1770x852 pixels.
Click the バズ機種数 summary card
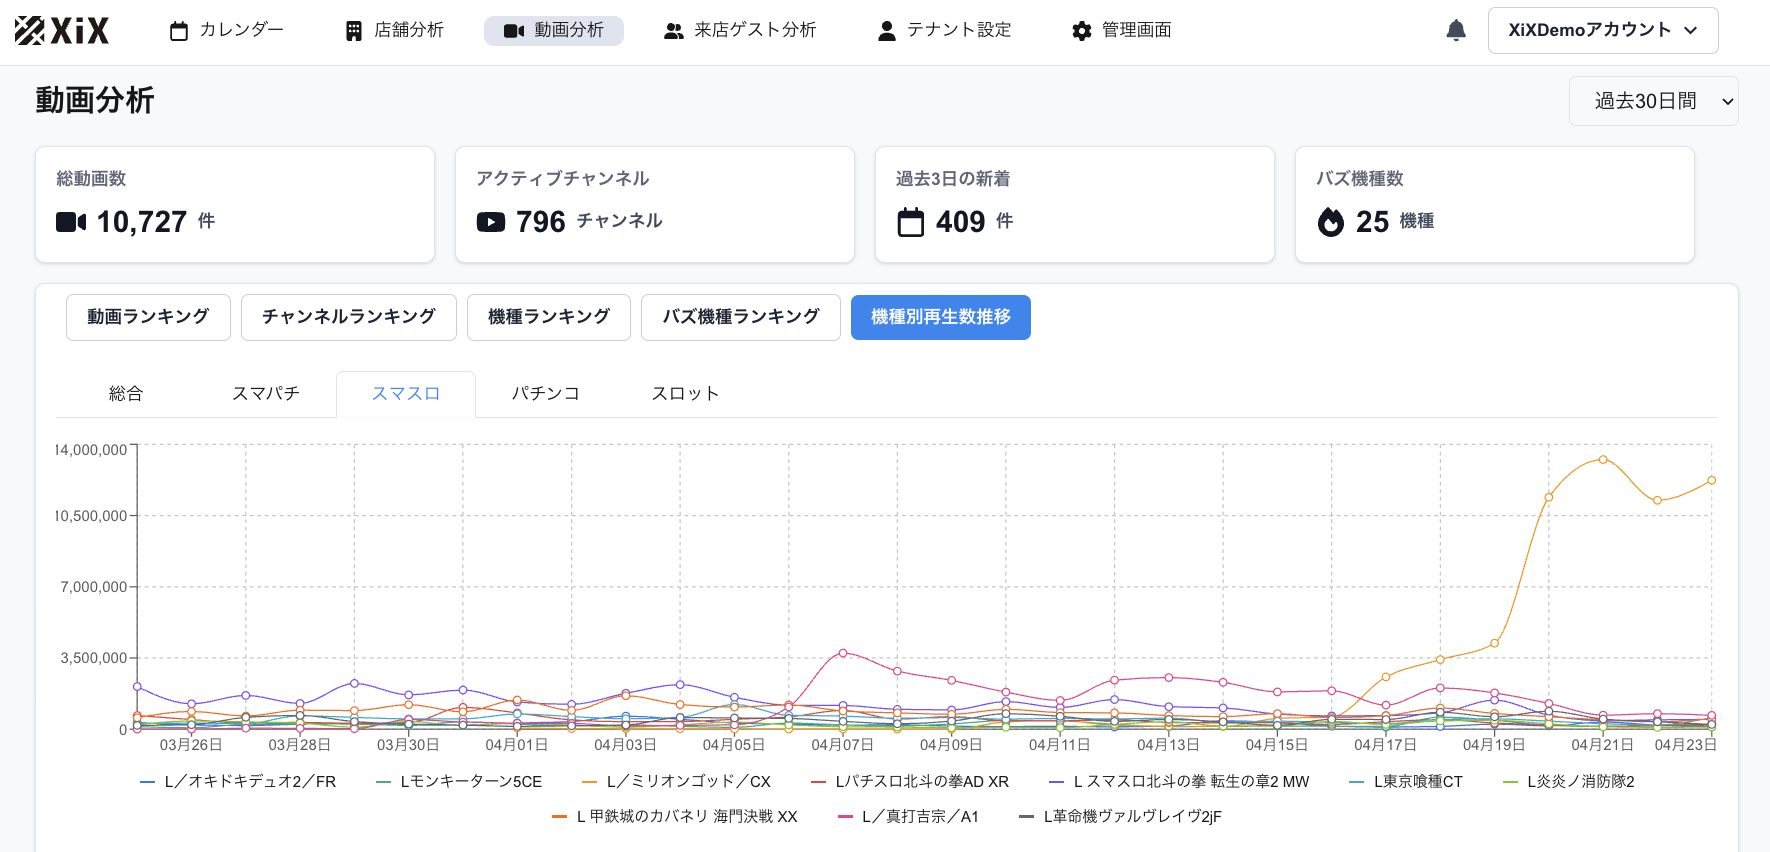click(1494, 205)
